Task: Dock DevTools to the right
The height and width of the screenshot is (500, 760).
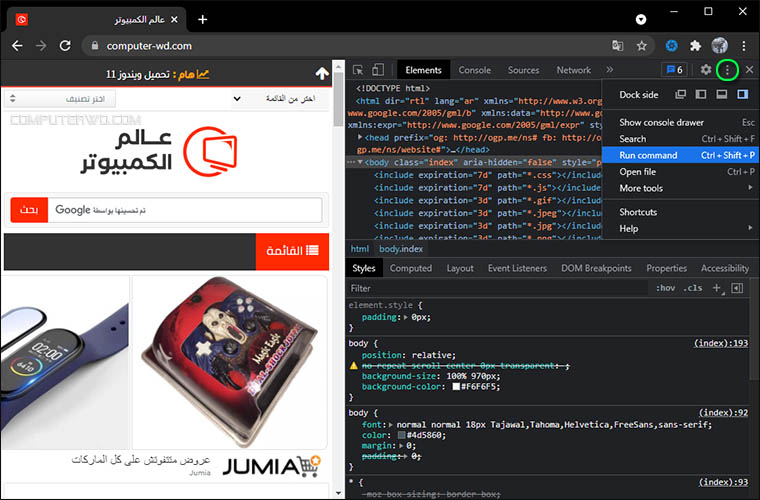Action: [x=743, y=94]
